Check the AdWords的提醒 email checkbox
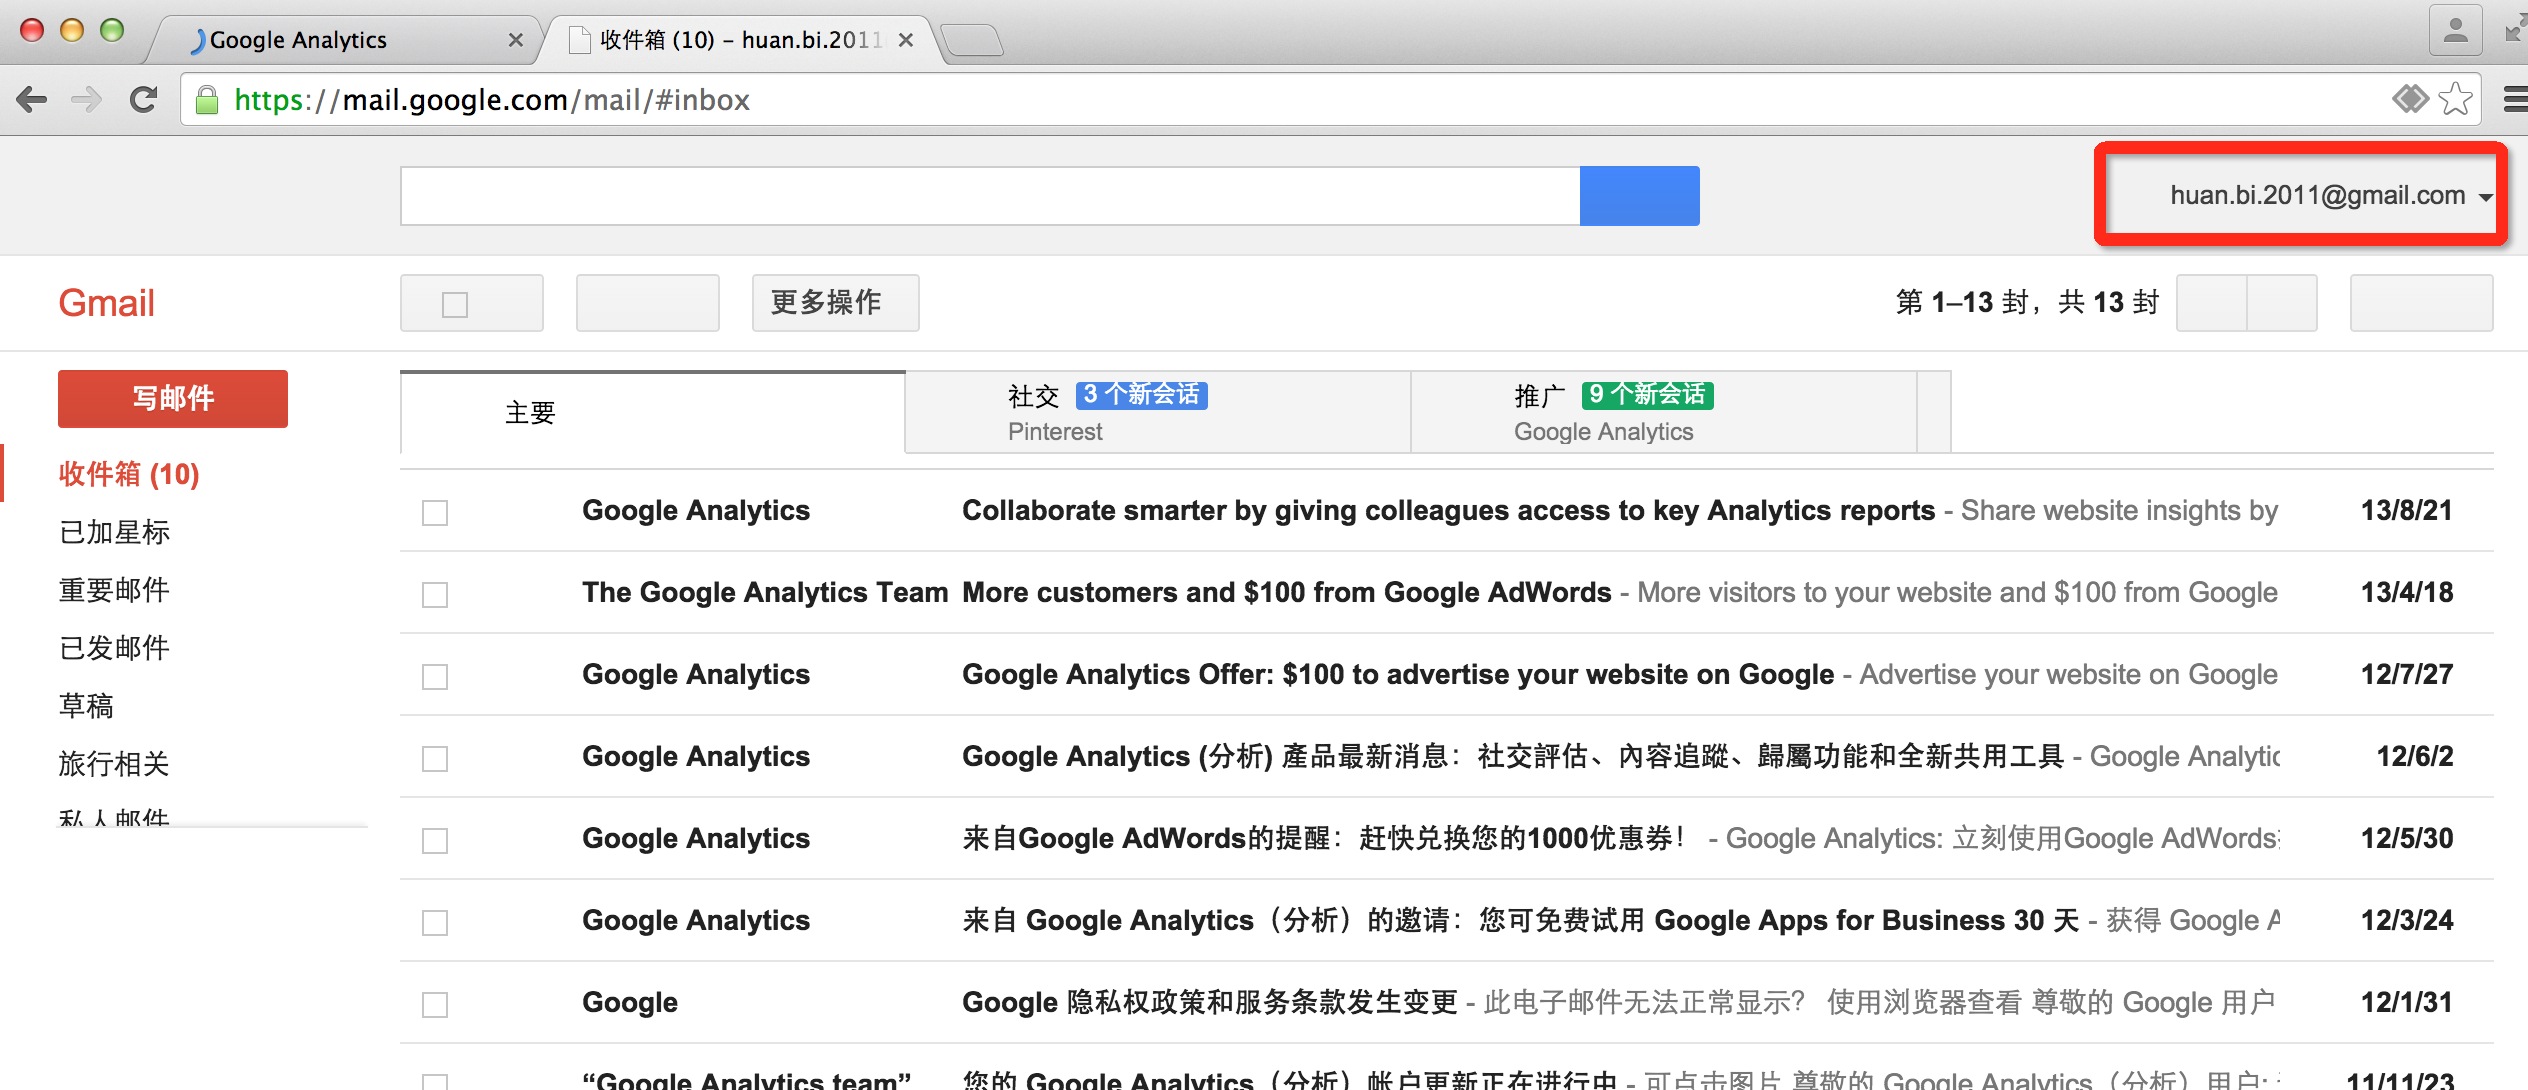Image resolution: width=2528 pixels, height=1090 pixels. click(435, 841)
